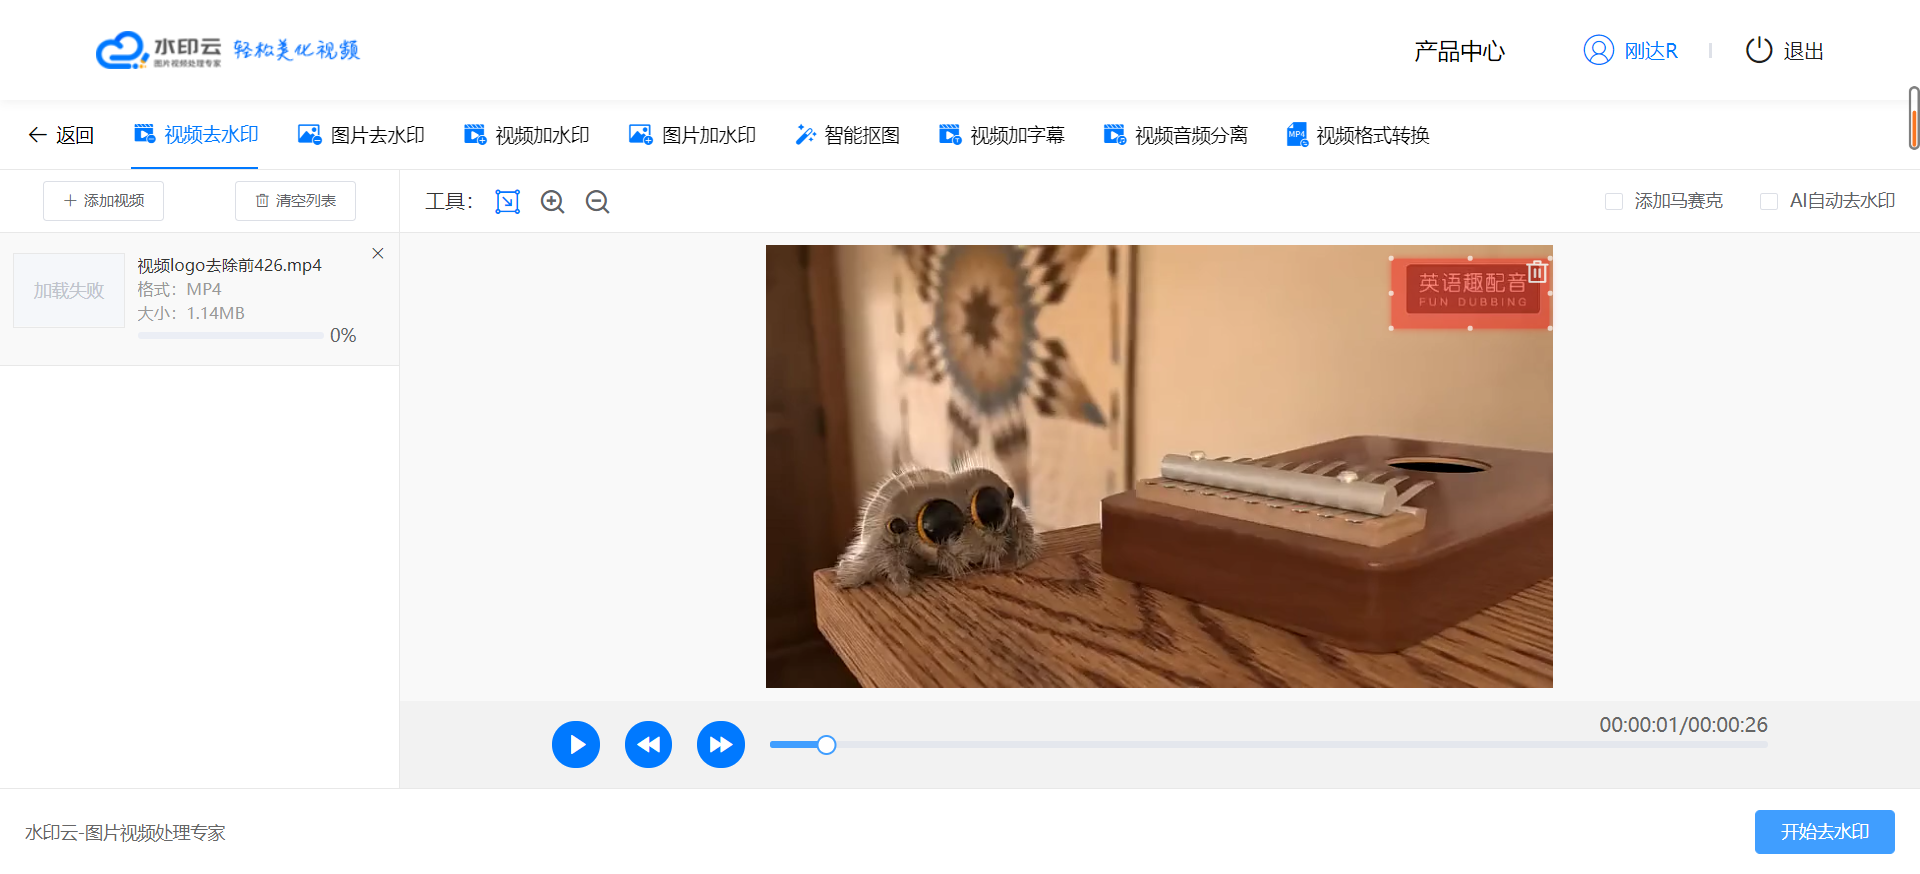Click the rewind button
This screenshot has height=874, width=1920.
tap(649, 745)
